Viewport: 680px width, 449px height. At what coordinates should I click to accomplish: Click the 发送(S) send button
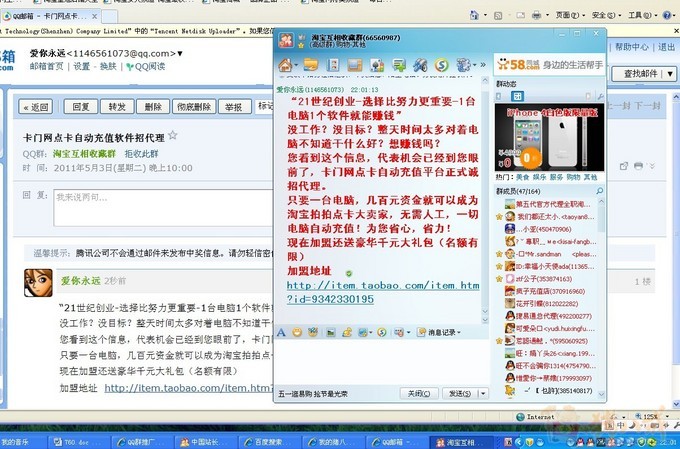(x=460, y=393)
